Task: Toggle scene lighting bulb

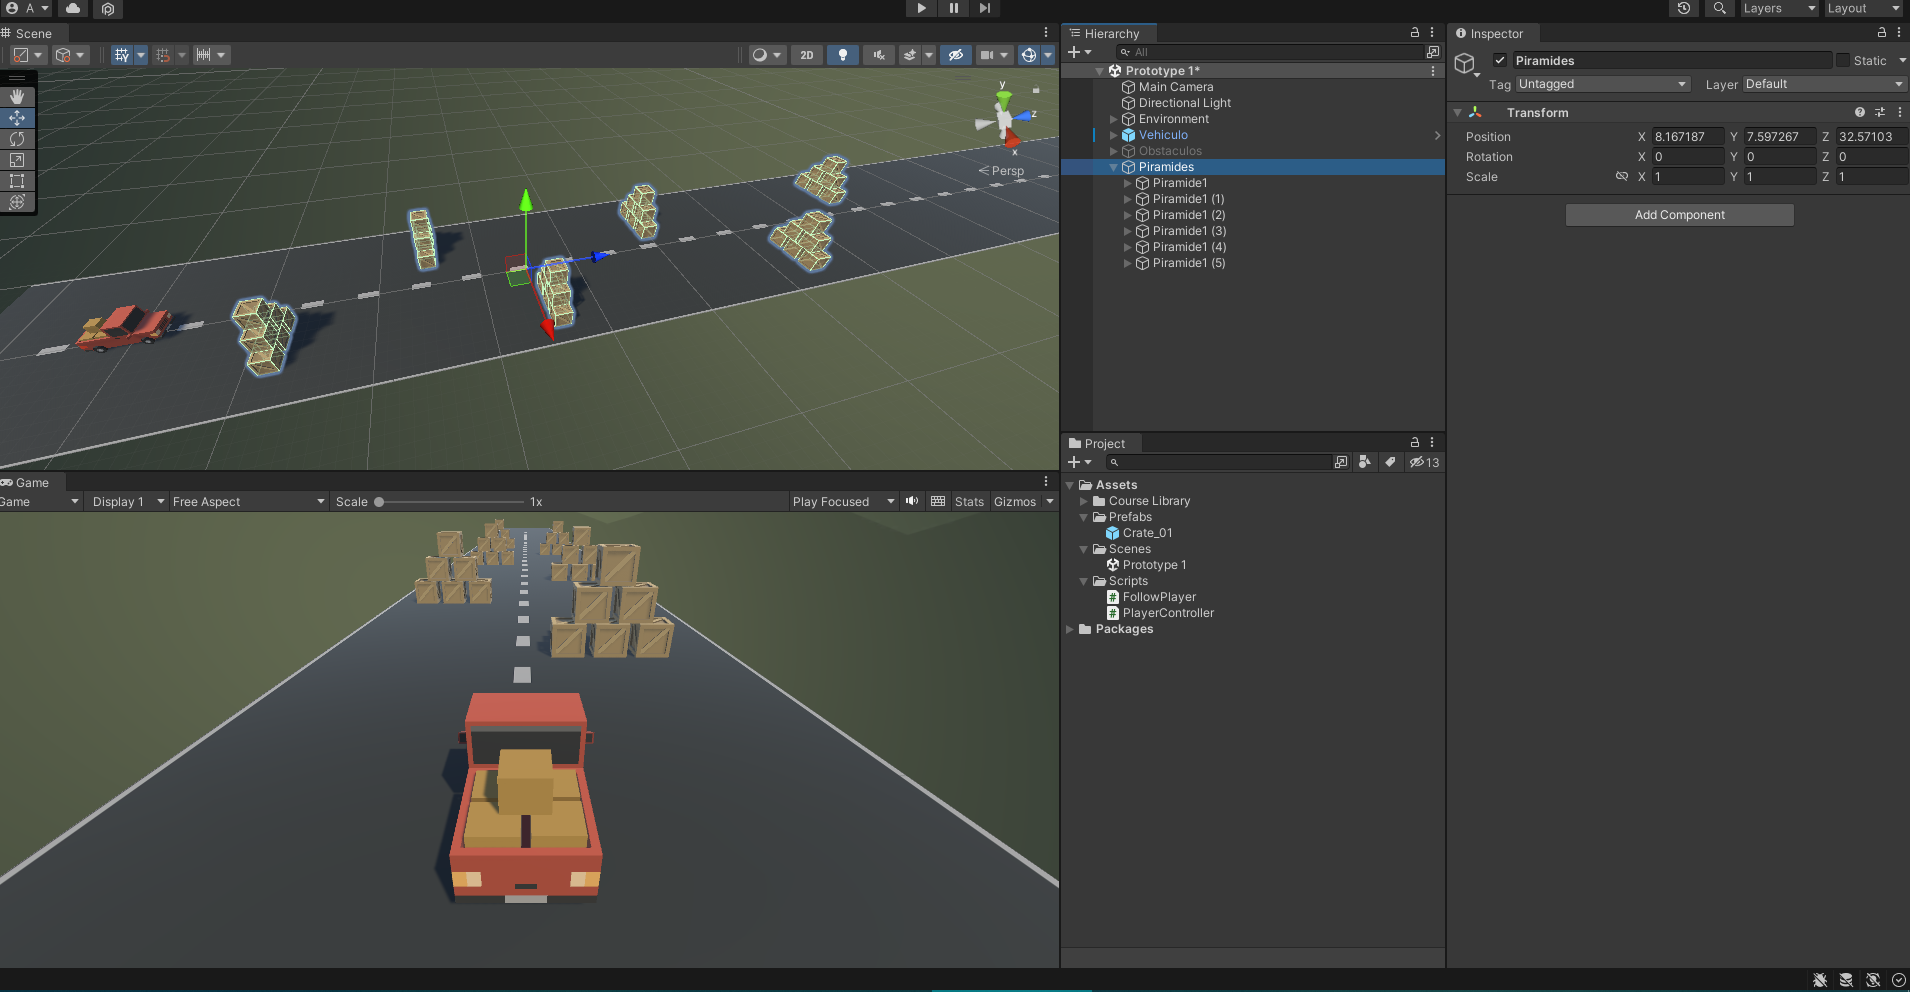Action: 843,55
